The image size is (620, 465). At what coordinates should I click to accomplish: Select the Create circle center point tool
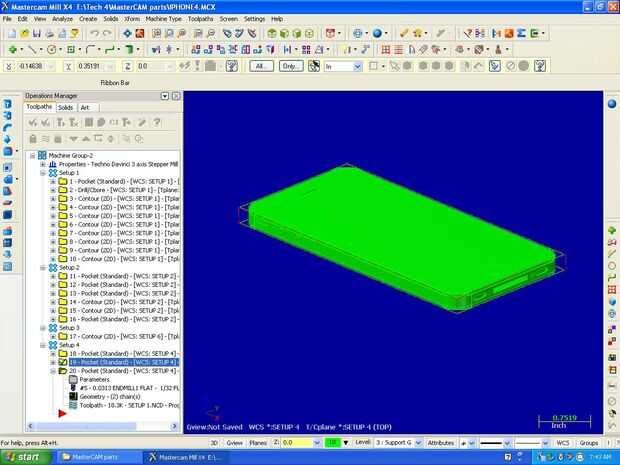pyautogui.click(x=51, y=50)
